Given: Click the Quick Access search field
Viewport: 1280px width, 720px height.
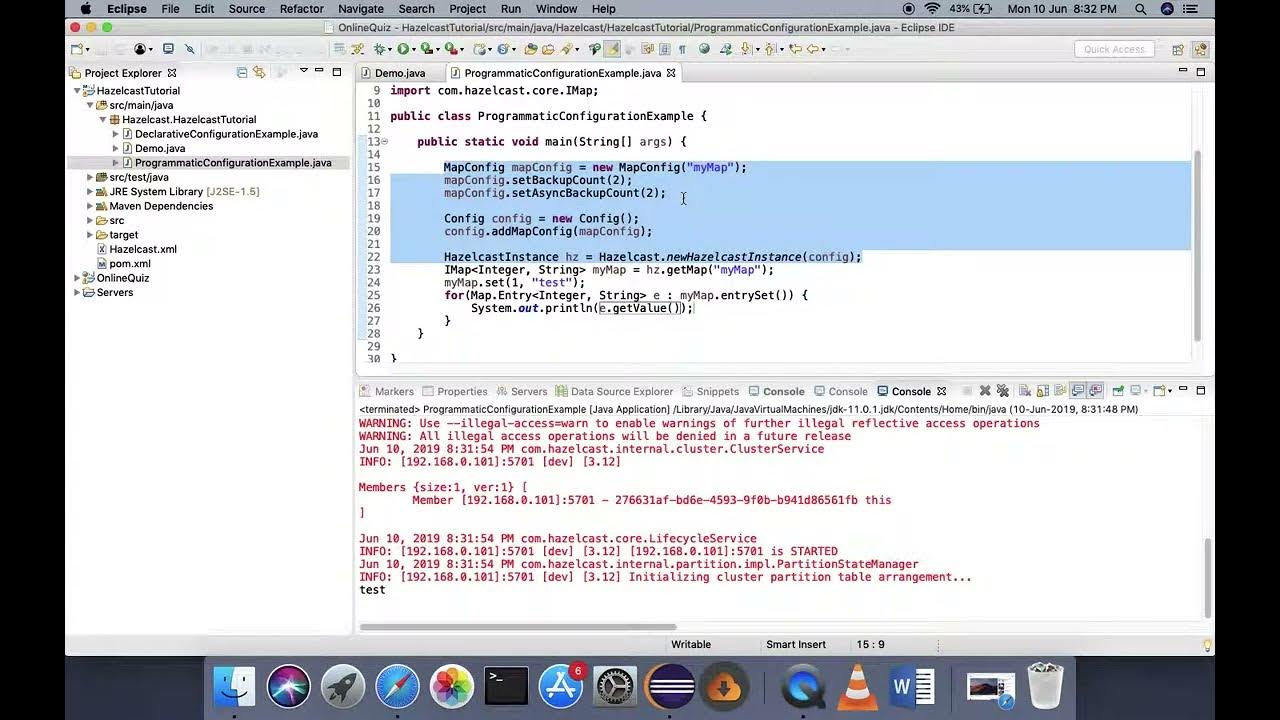Looking at the screenshot, I should pyautogui.click(x=1114, y=49).
